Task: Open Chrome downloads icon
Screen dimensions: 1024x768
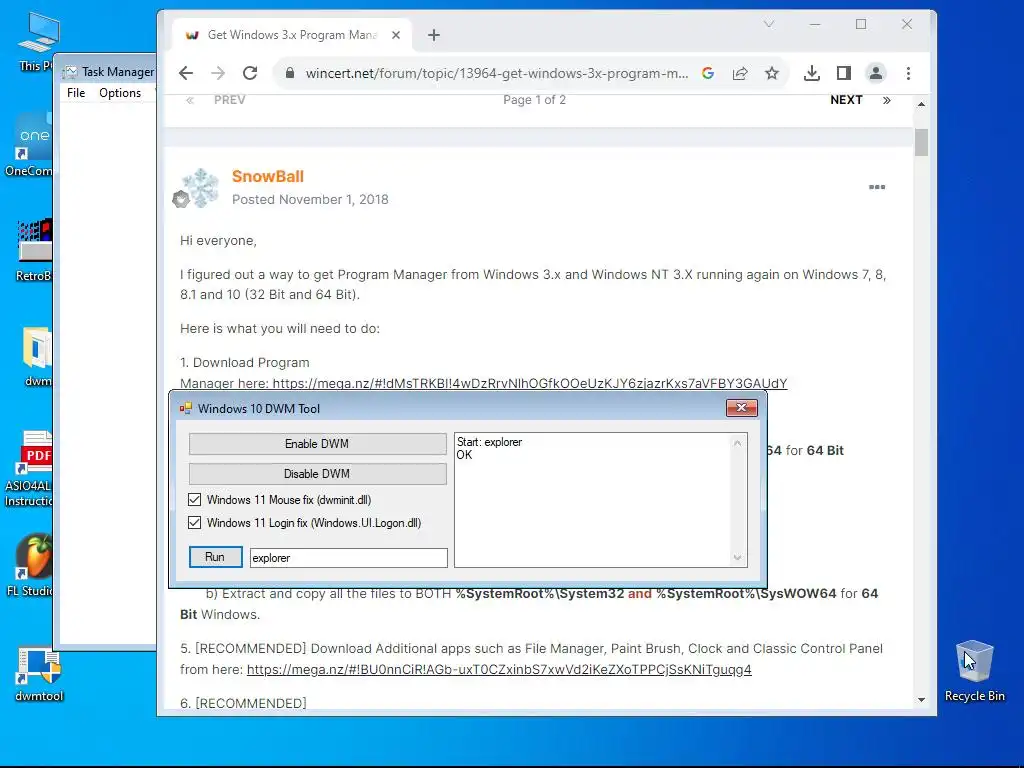Action: 812,73
